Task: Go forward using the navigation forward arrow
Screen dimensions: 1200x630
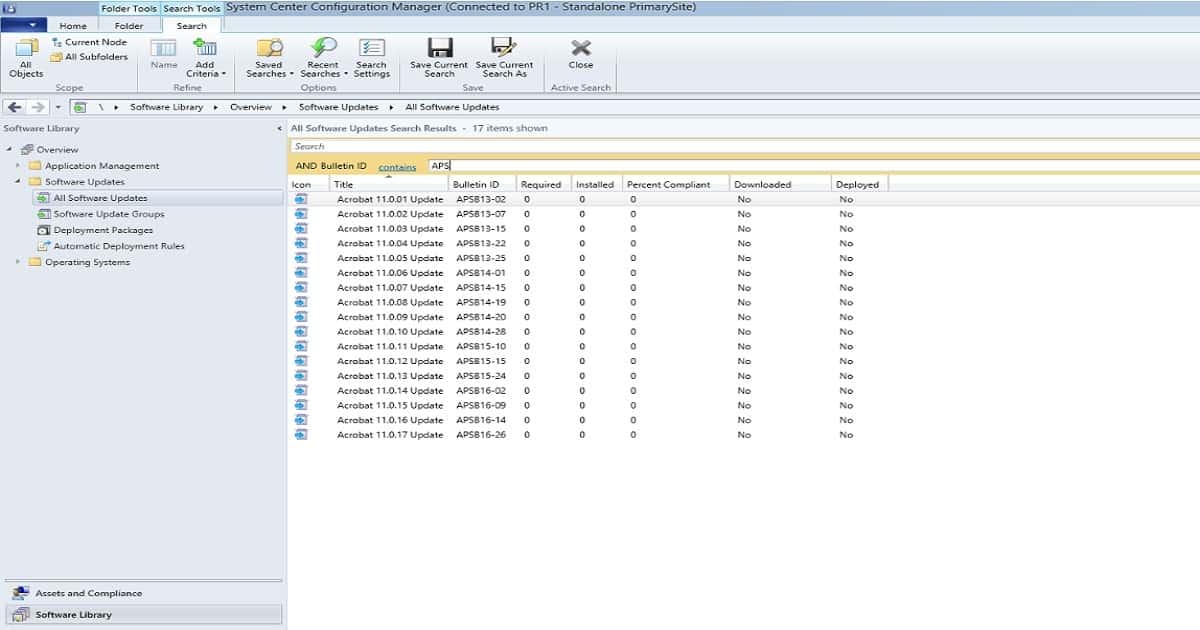Action: pyautogui.click(x=38, y=107)
